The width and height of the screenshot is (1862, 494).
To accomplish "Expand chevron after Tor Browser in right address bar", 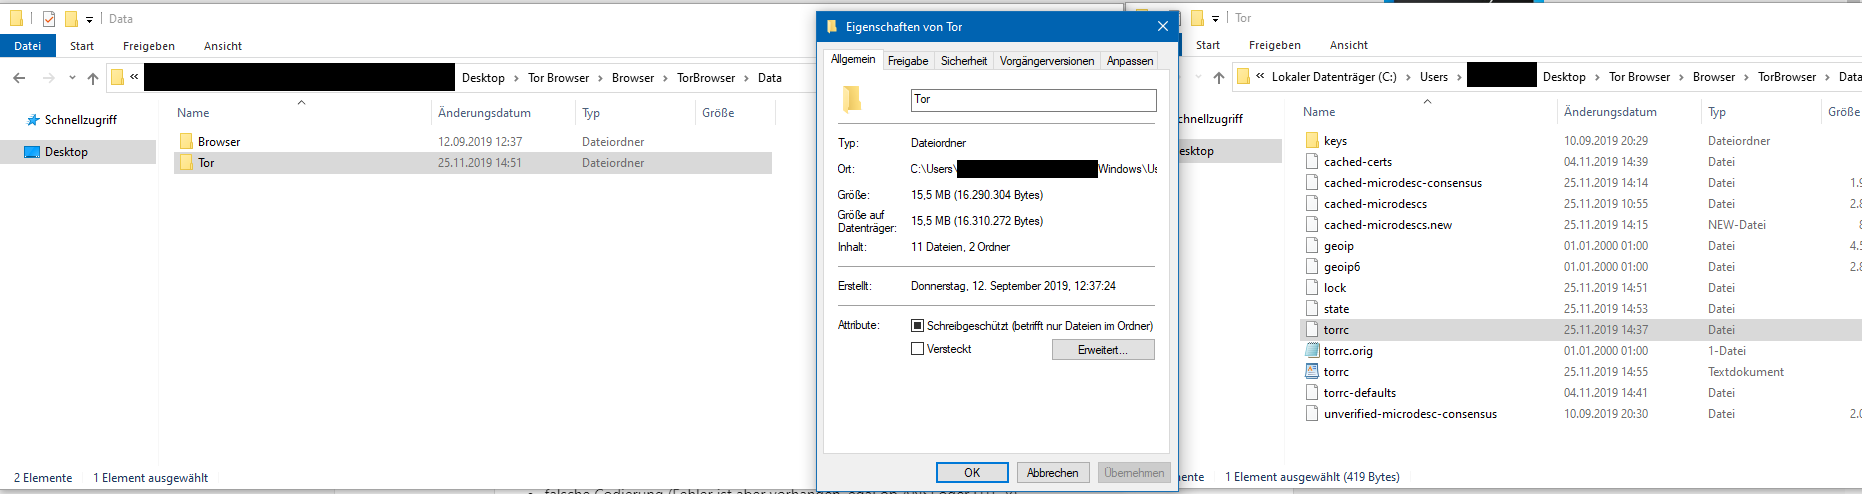I will (1682, 77).
